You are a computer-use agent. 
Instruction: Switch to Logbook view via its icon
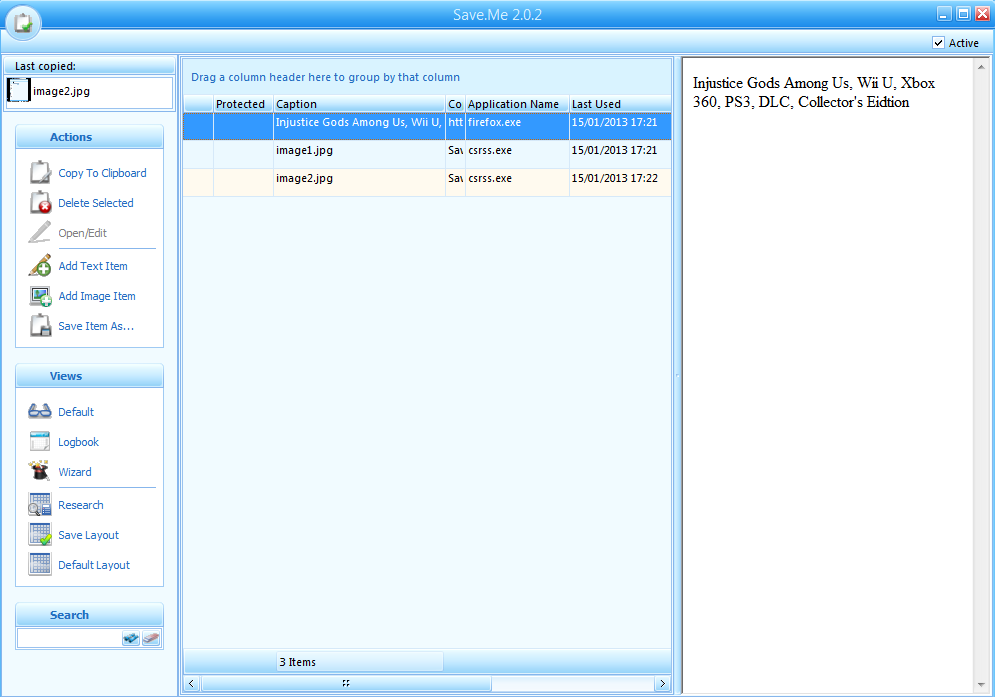(x=40, y=442)
